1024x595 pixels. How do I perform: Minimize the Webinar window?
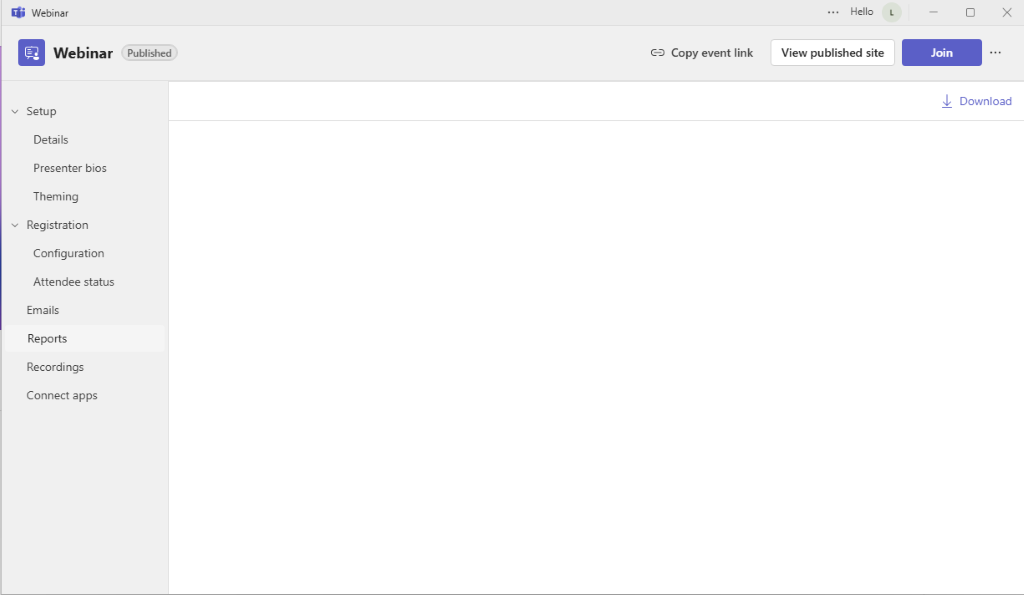(933, 12)
